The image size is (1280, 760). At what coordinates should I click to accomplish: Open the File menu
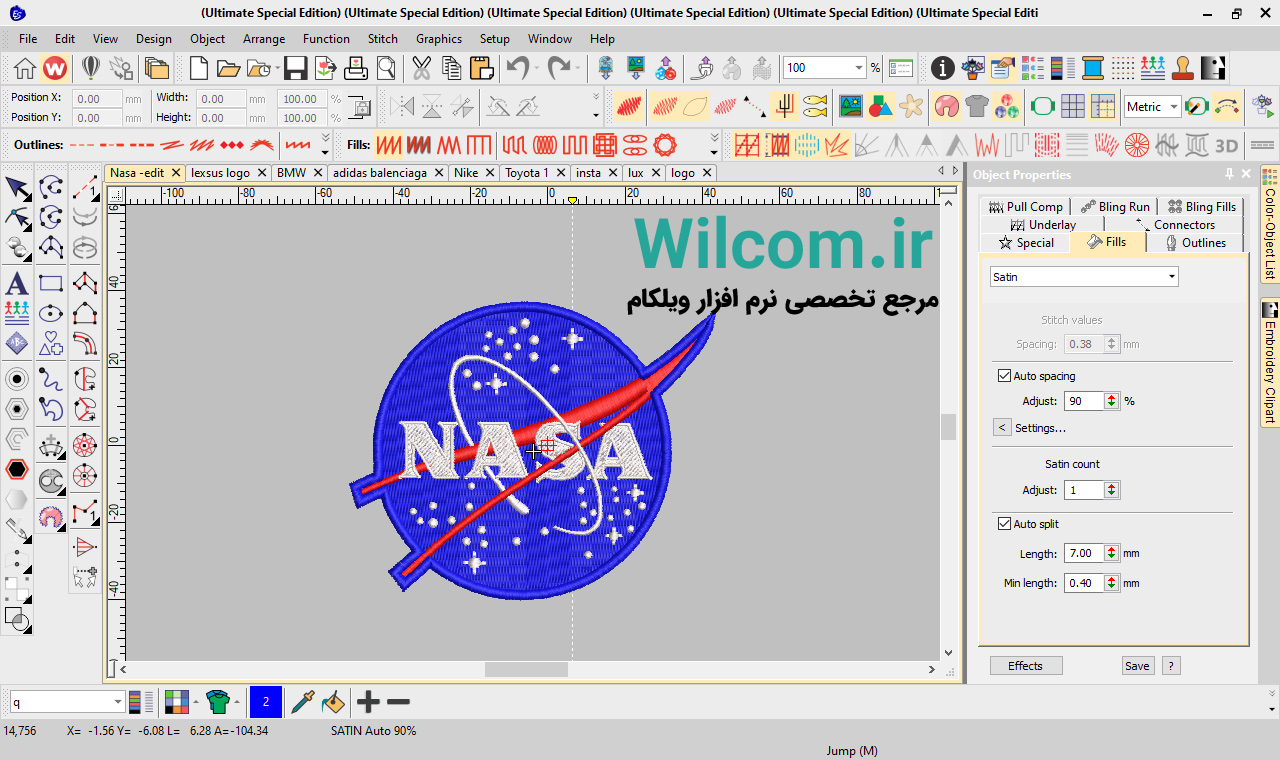point(28,39)
